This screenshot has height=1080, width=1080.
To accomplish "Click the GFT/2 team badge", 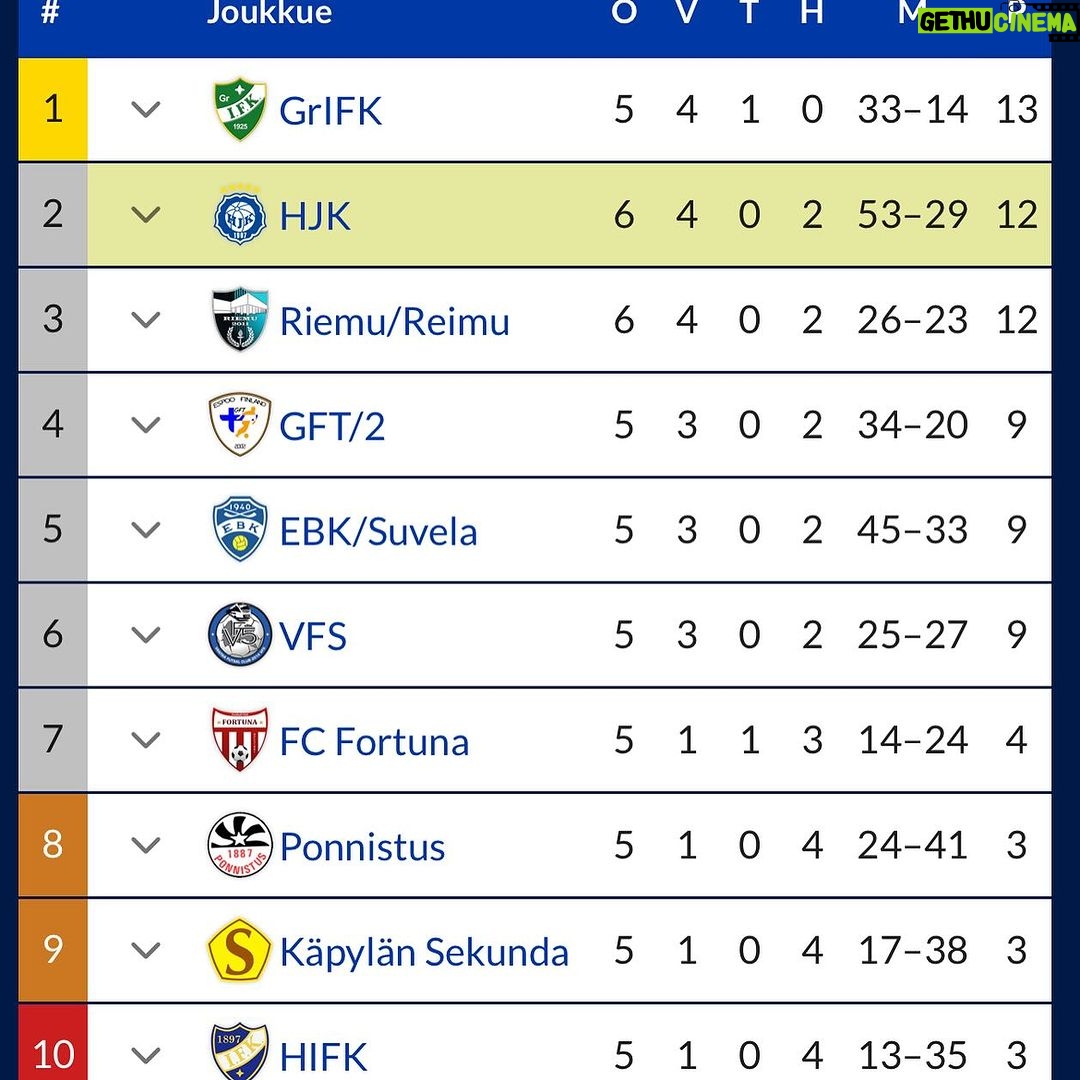I will pos(239,424).
